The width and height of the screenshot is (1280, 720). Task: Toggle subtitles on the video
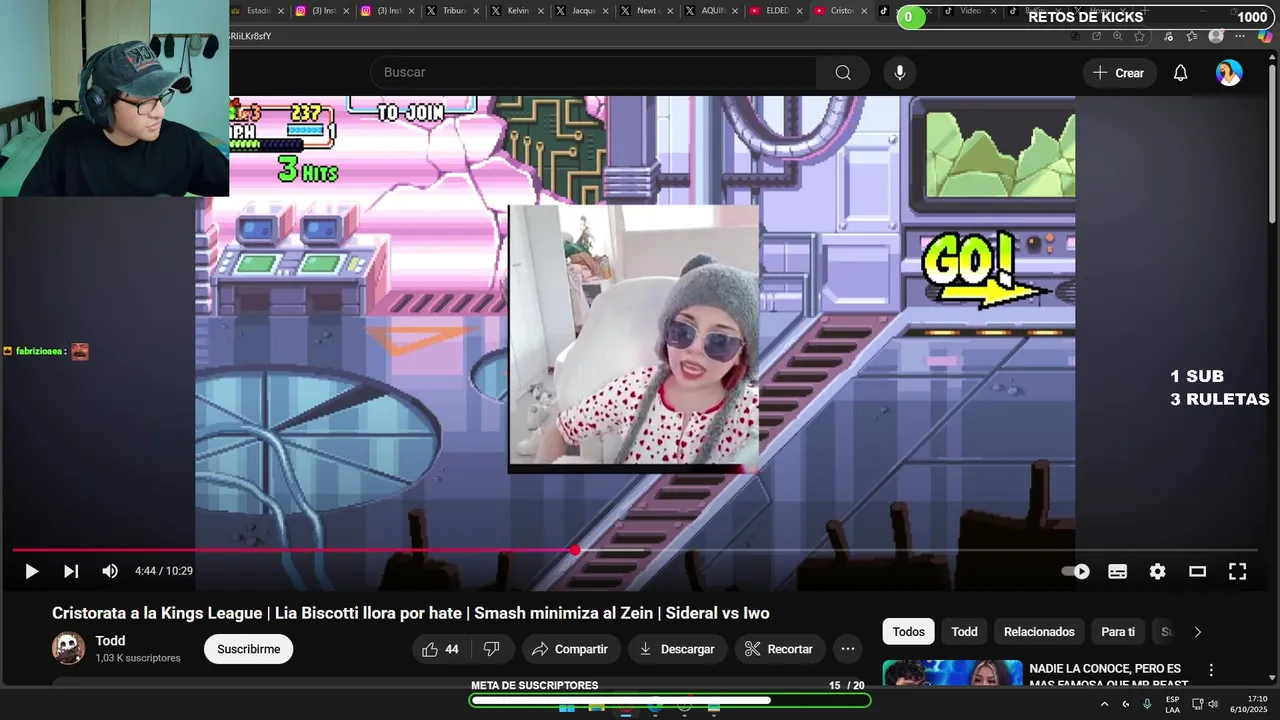(1118, 571)
